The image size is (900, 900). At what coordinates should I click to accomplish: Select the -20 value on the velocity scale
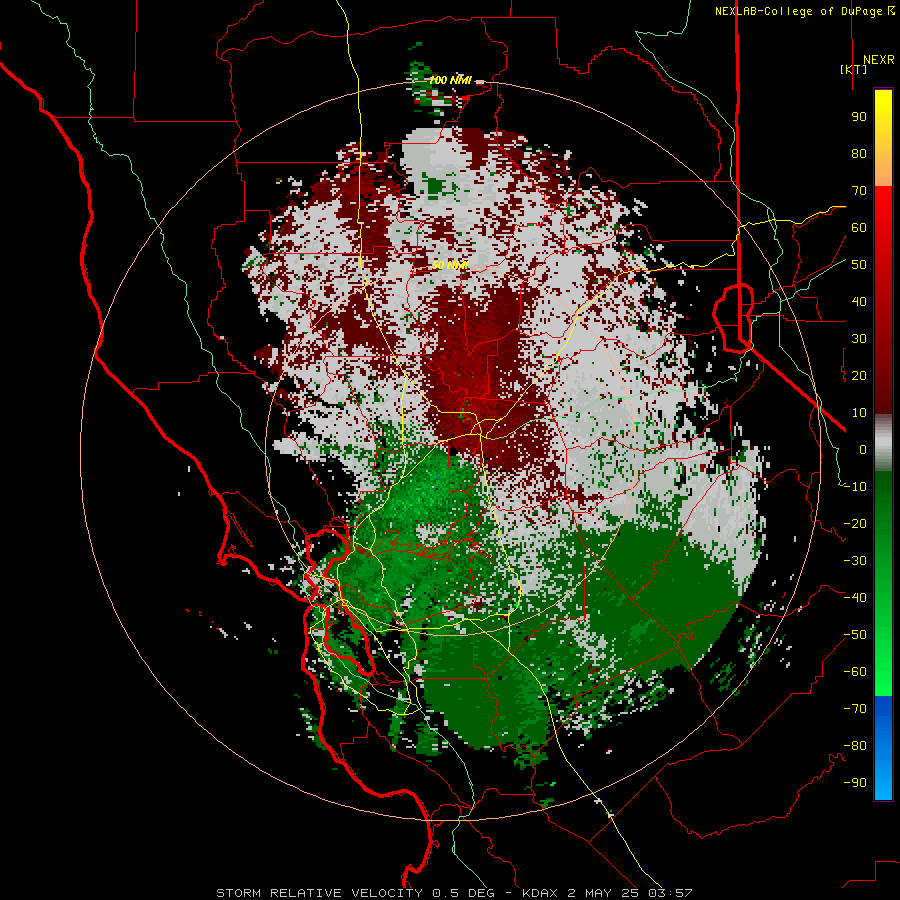click(x=855, y=524)
